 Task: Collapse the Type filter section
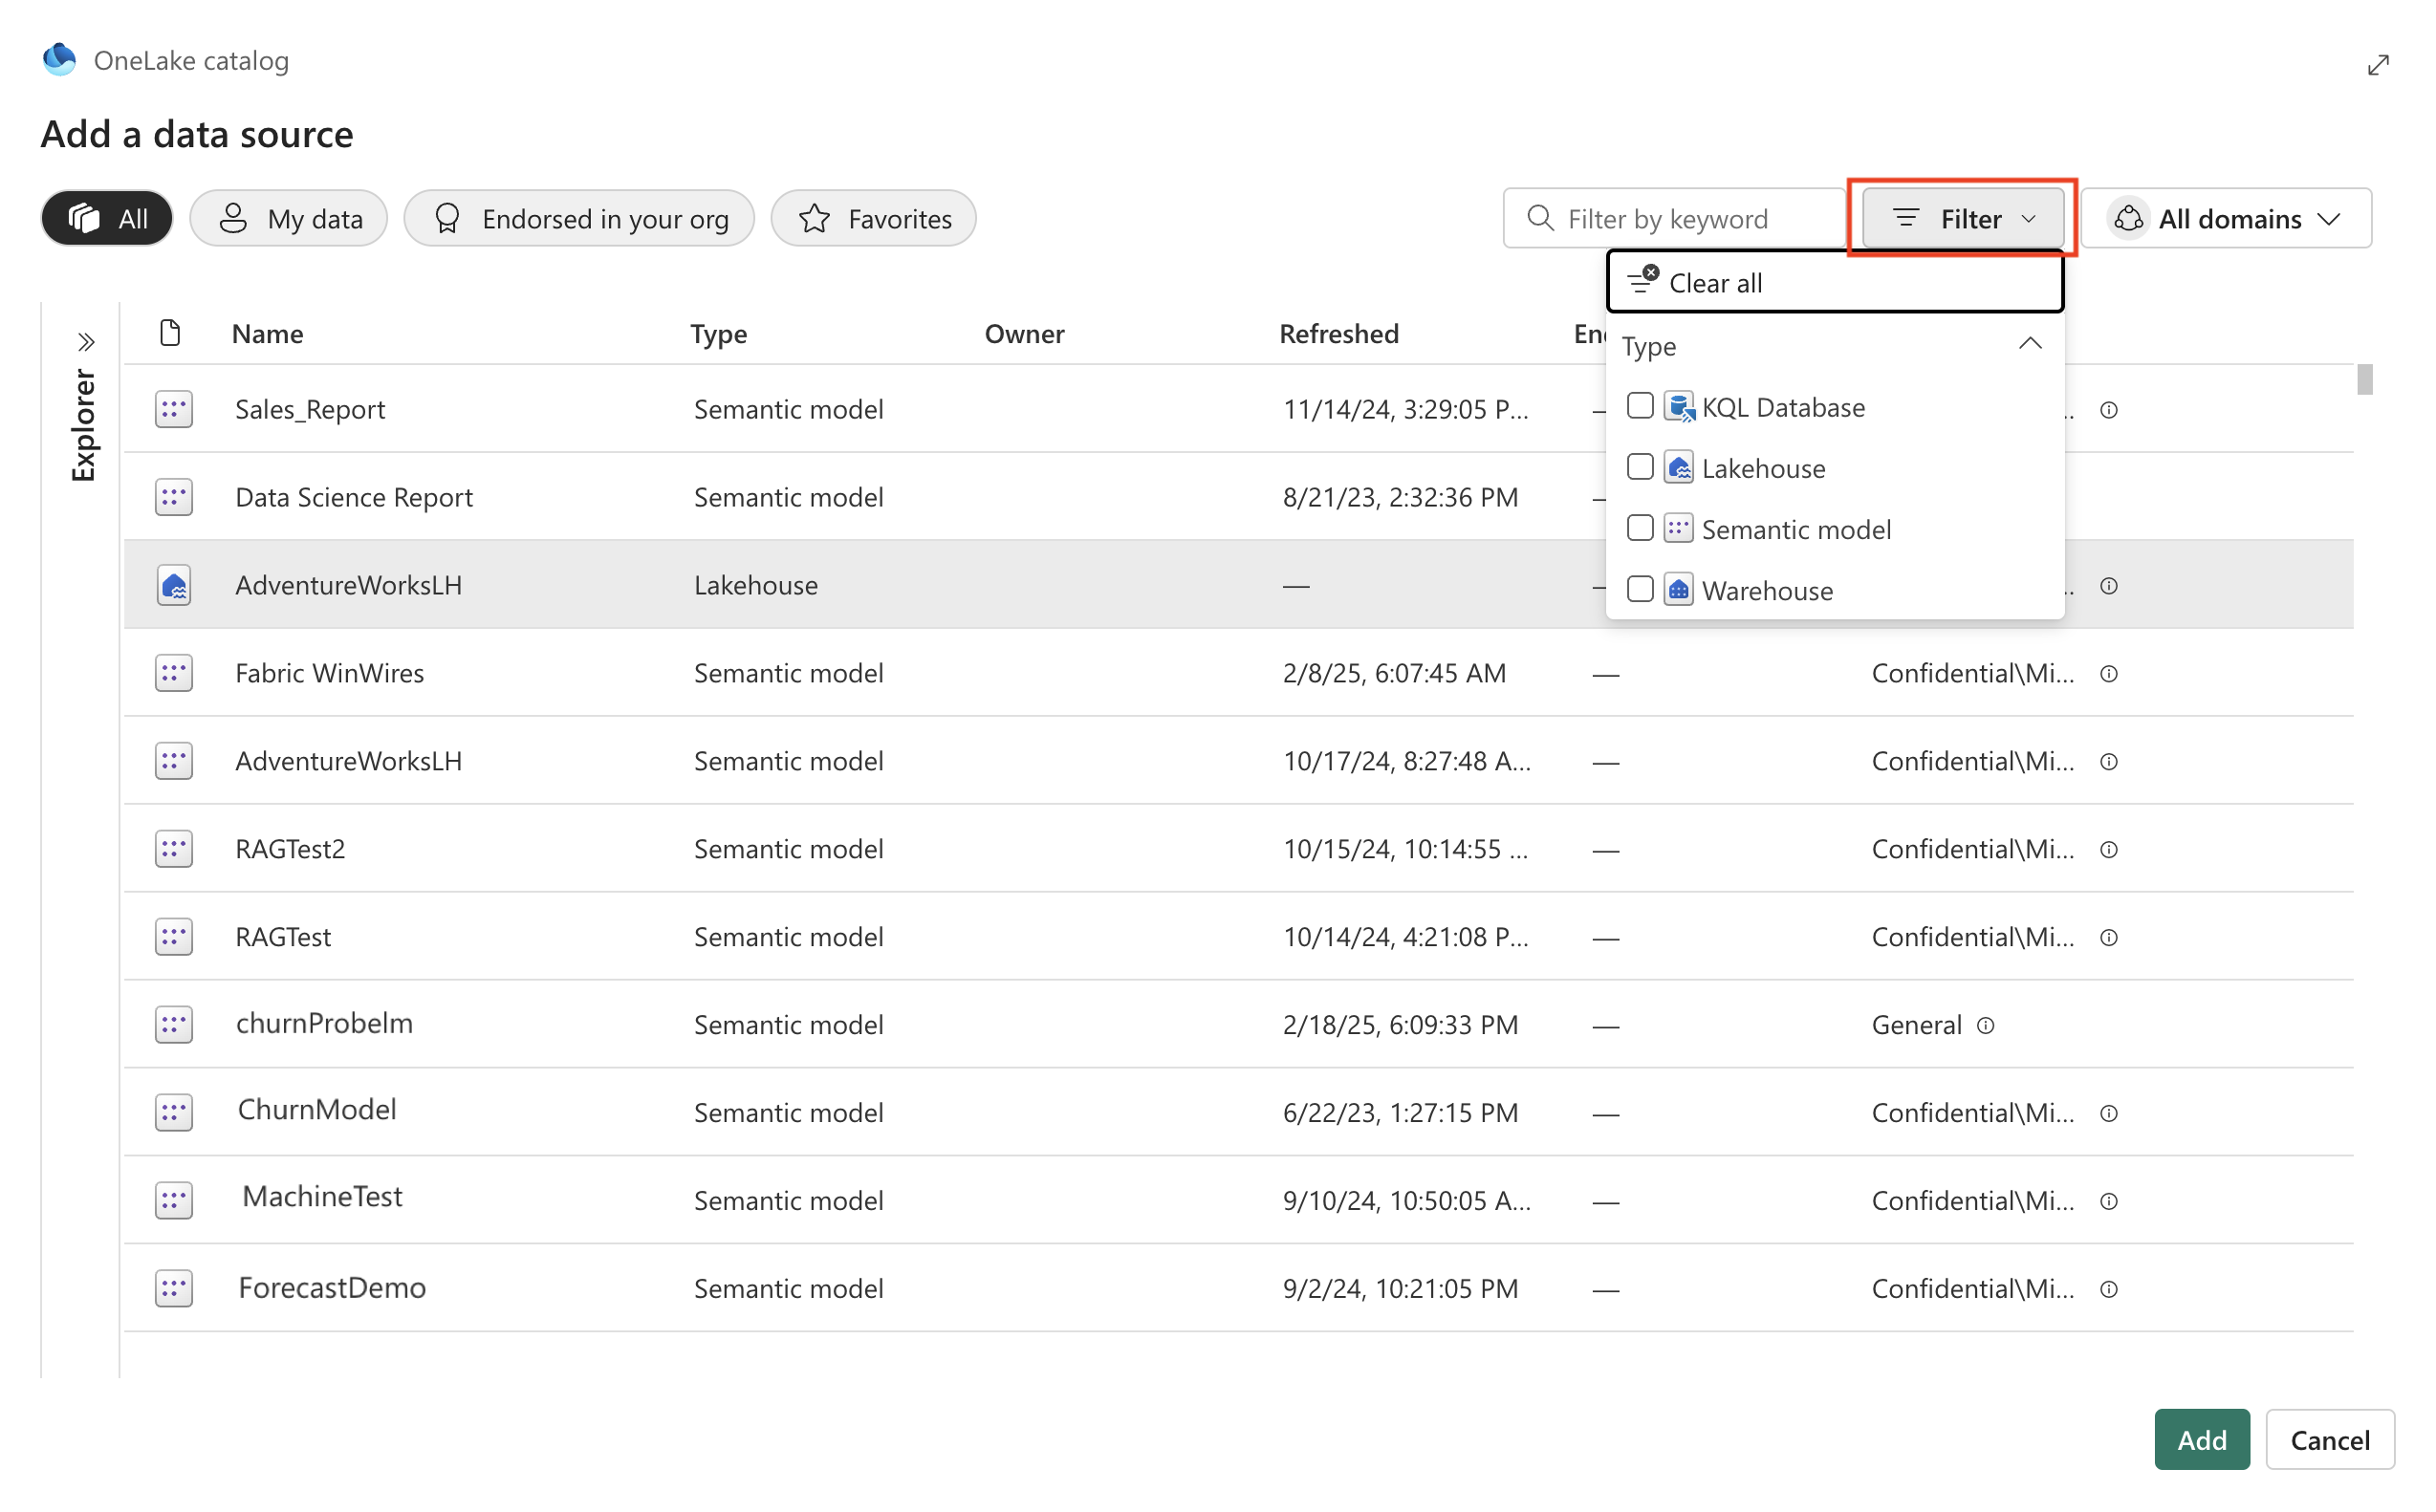[x=2029, y=345]
